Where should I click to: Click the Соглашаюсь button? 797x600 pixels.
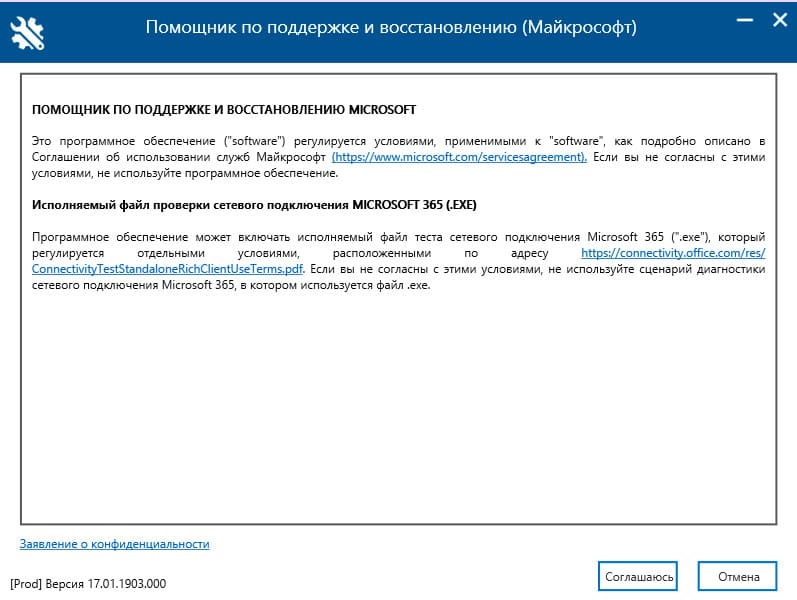[x=638, y=577]
